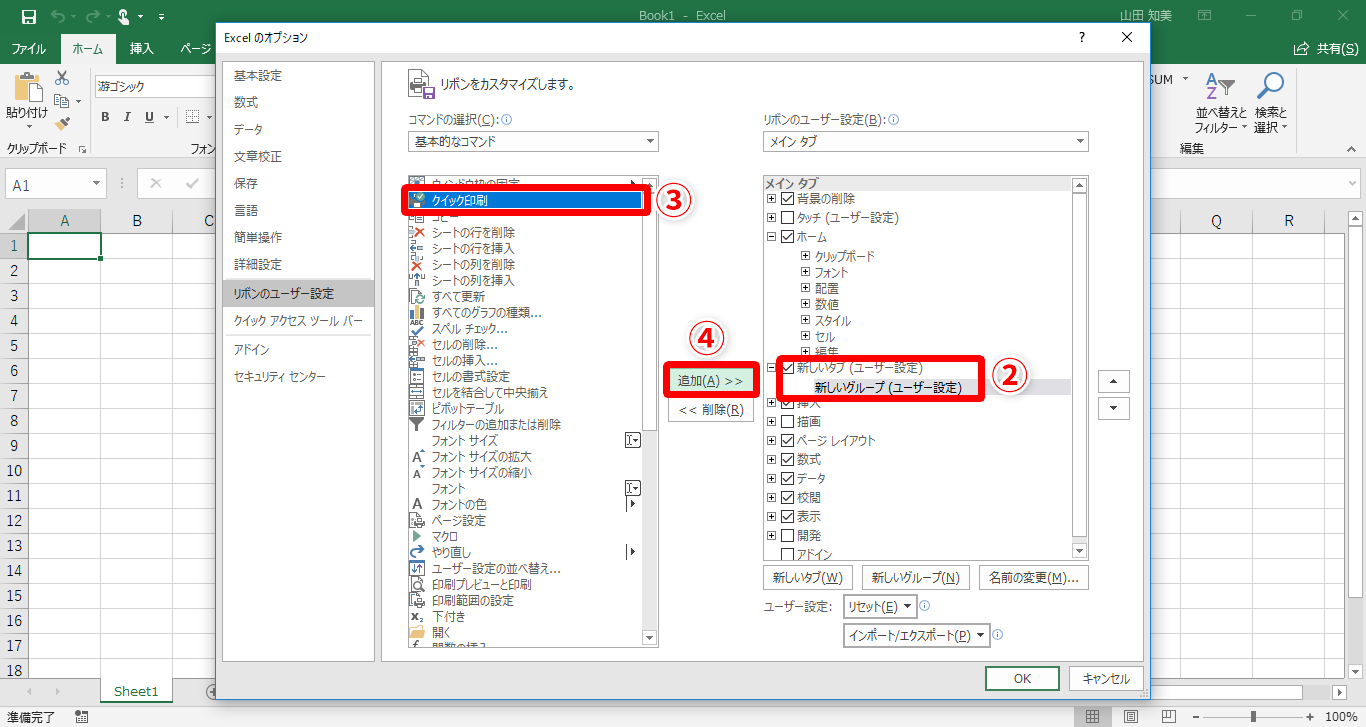This screenshot has height=727, width=1366.
Task: Click the フィルターの追加または削除 funnel icon
Action: [x=418, y=425]
